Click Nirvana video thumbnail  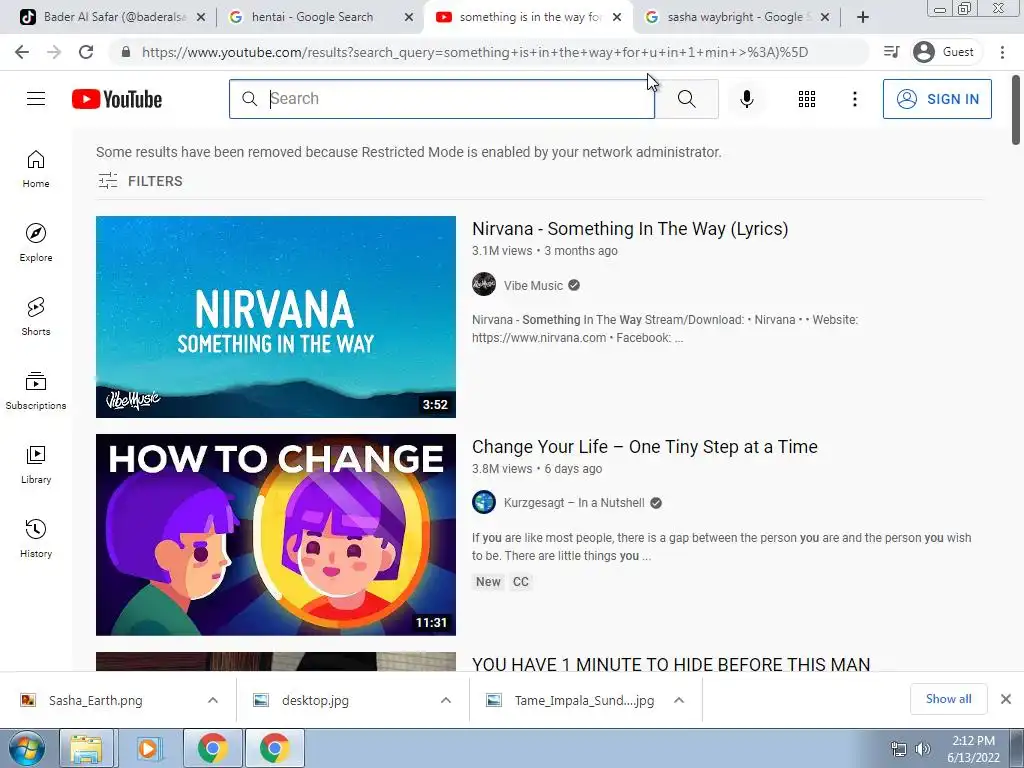click(276, 317)
